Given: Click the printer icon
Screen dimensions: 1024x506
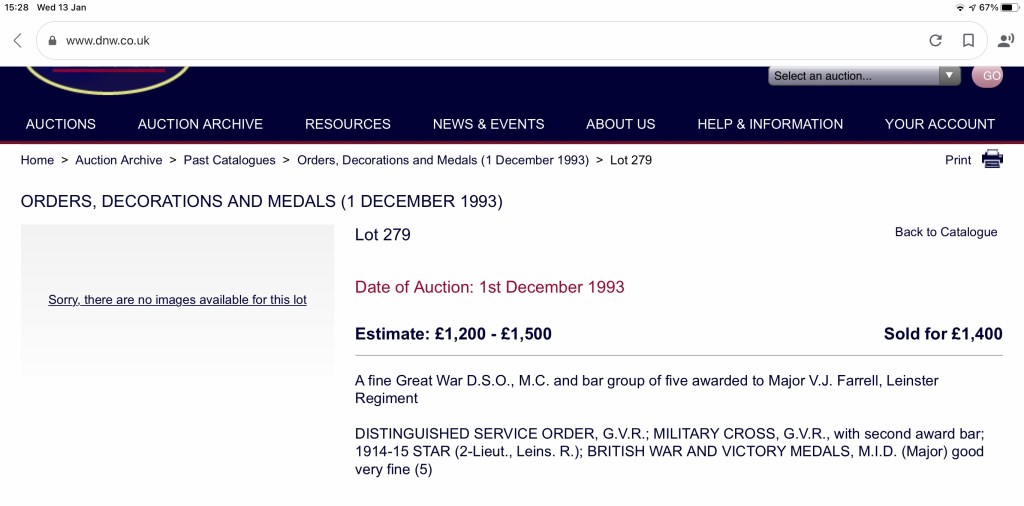Looking at the screenshot, I should tap(992, 159).
